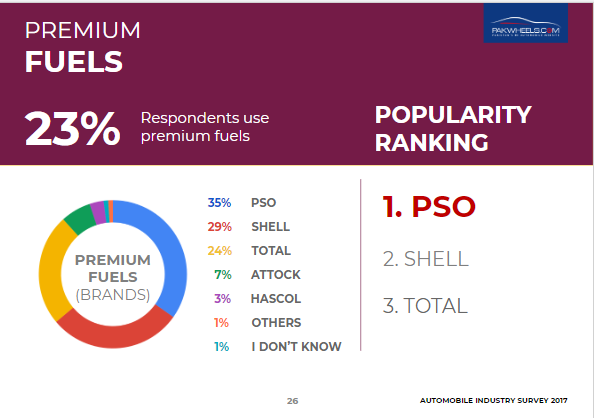Click the Premium Fuels (Brands) chart center
Image resolution: width=594 pixels, height=418 pixels.
click(x=113, y=277)
